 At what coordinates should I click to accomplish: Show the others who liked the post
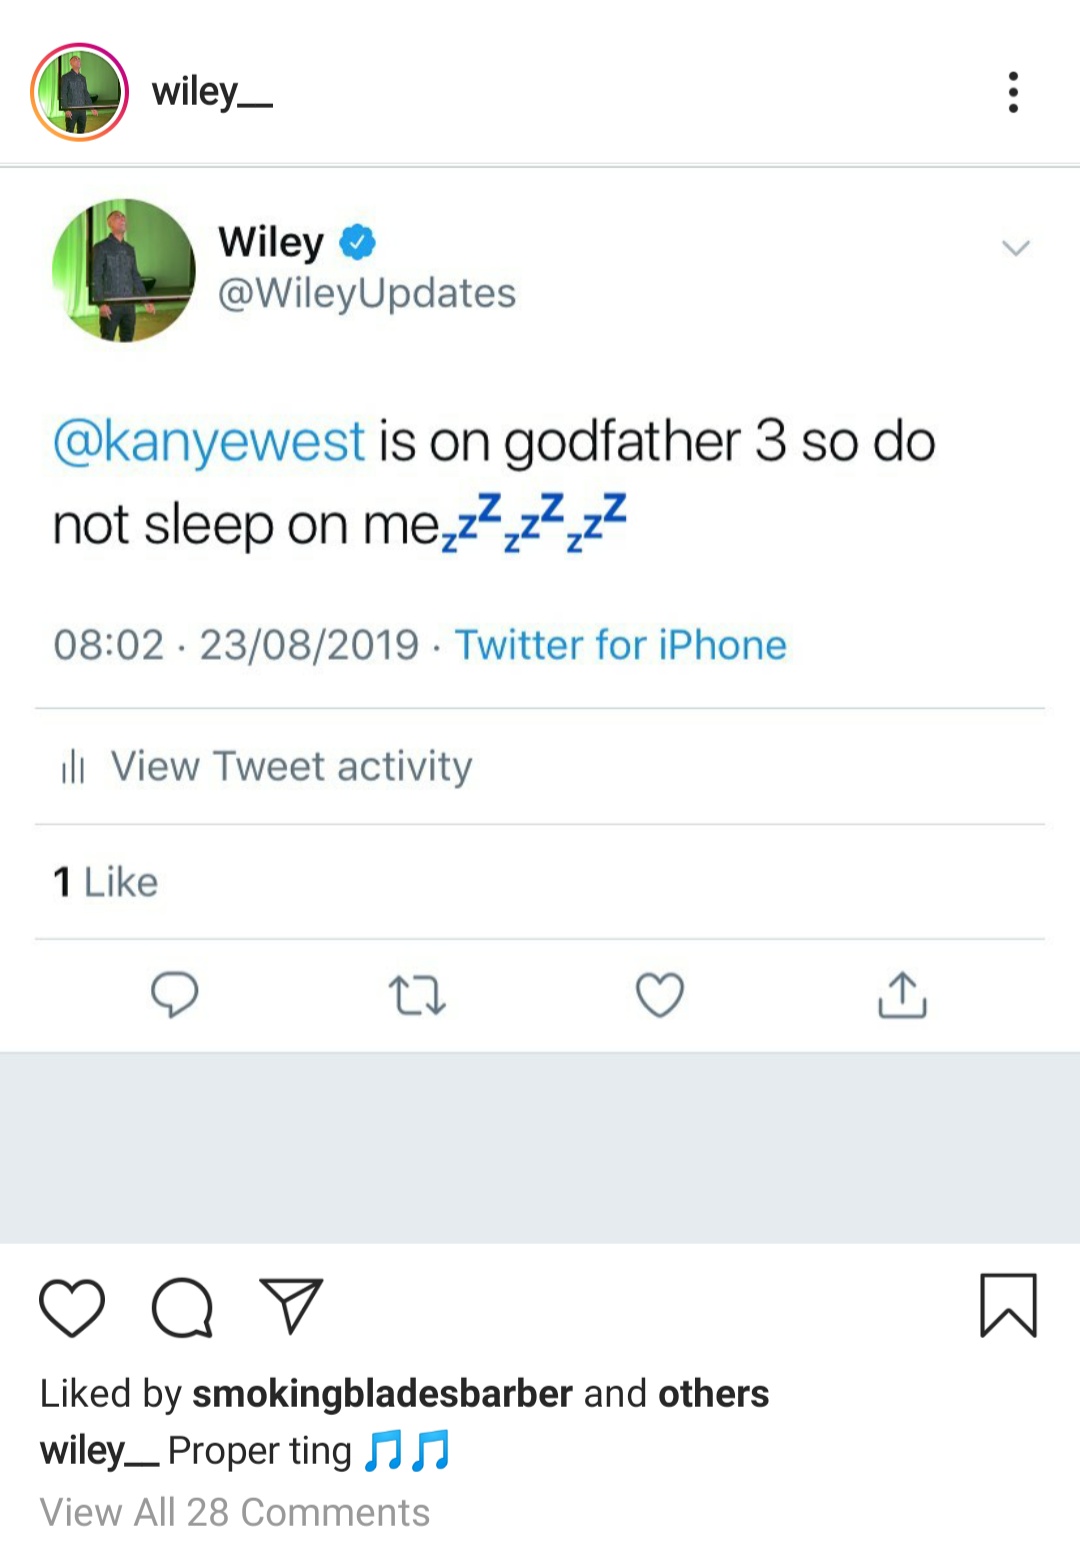[x=713, y=1393]
